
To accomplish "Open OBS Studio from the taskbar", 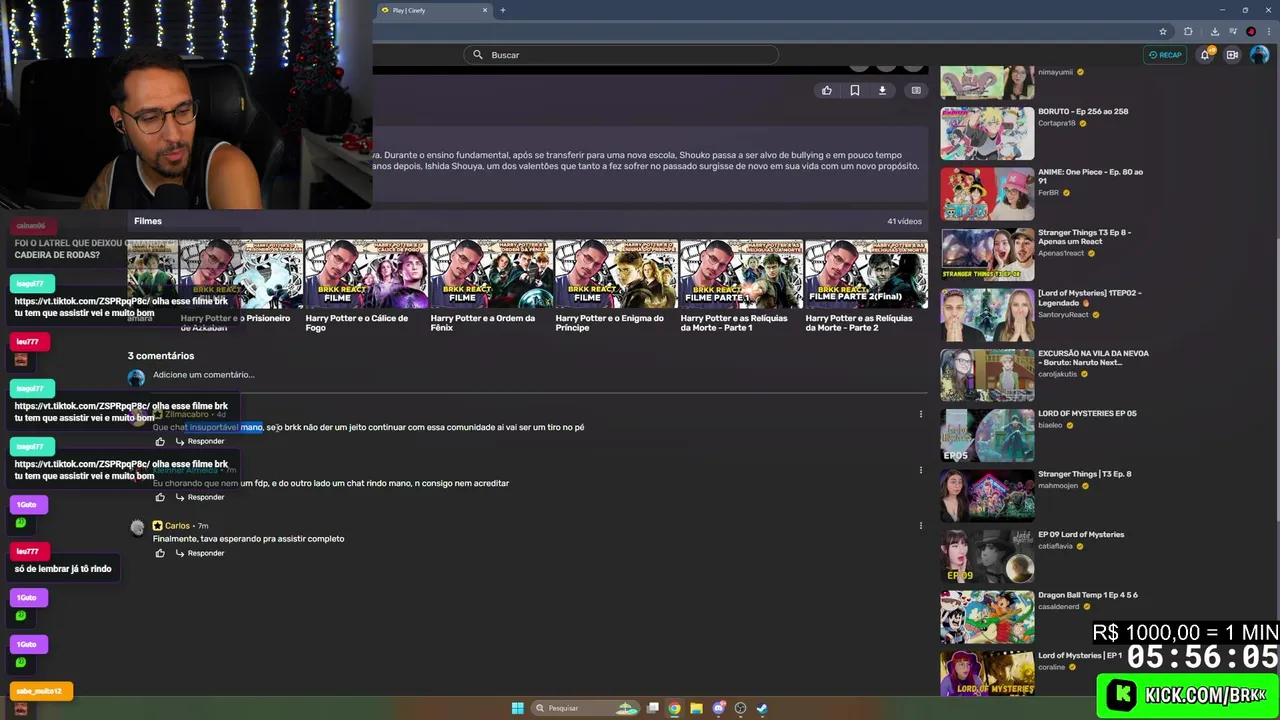I will pos(740,708).
